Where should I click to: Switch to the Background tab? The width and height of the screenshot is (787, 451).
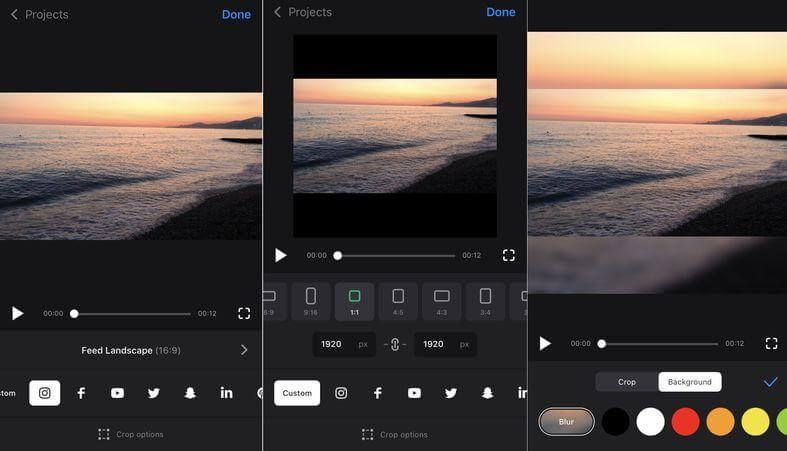[x=690, y=382]
